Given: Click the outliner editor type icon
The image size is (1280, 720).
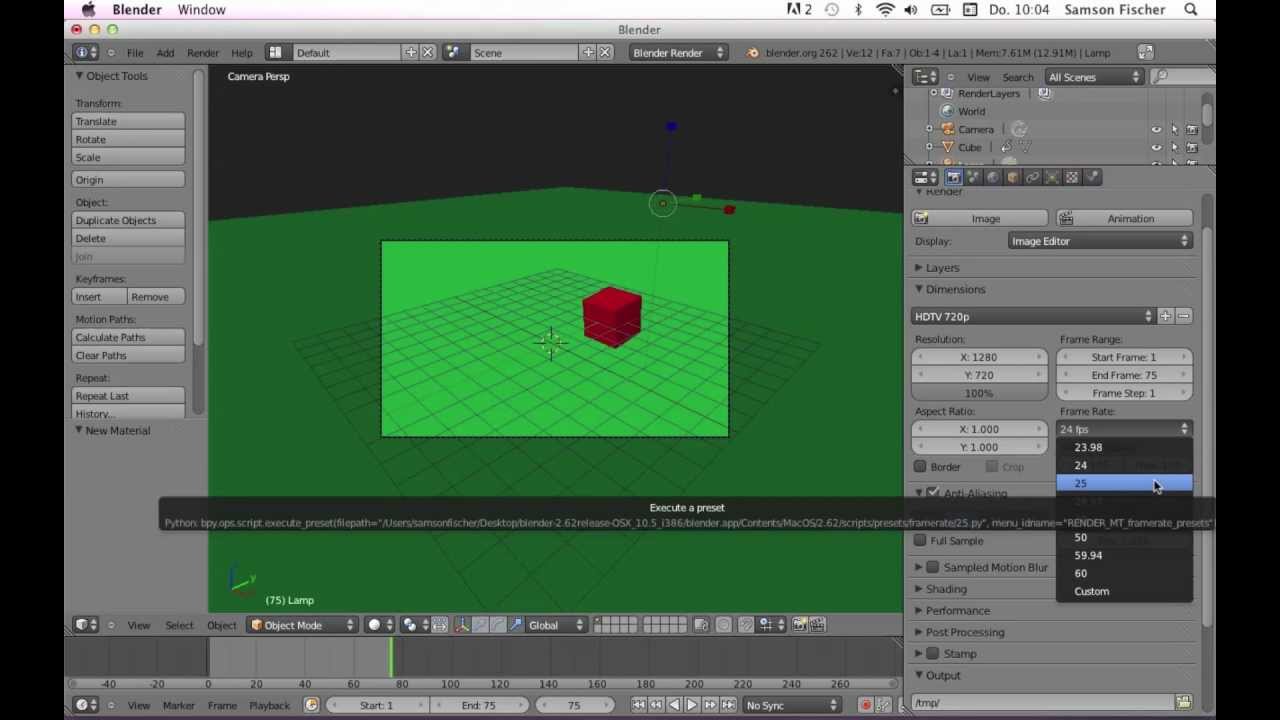Looking at the screenshot, I should point(925,77).
